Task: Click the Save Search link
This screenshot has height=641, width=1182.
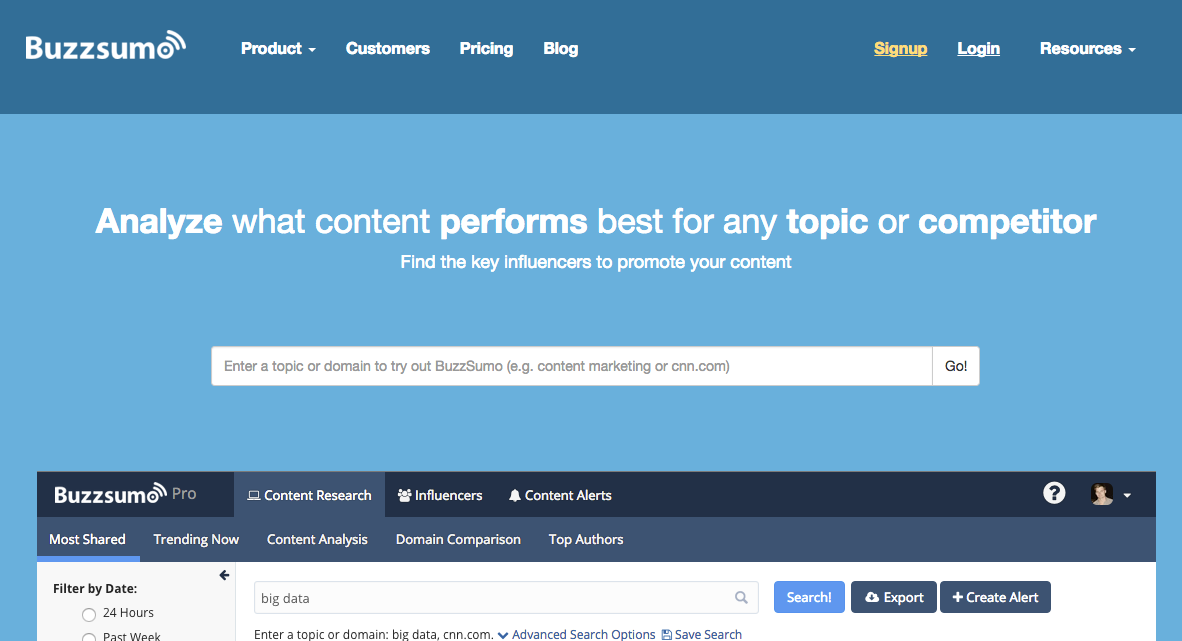Action: [x=702, y=634]
